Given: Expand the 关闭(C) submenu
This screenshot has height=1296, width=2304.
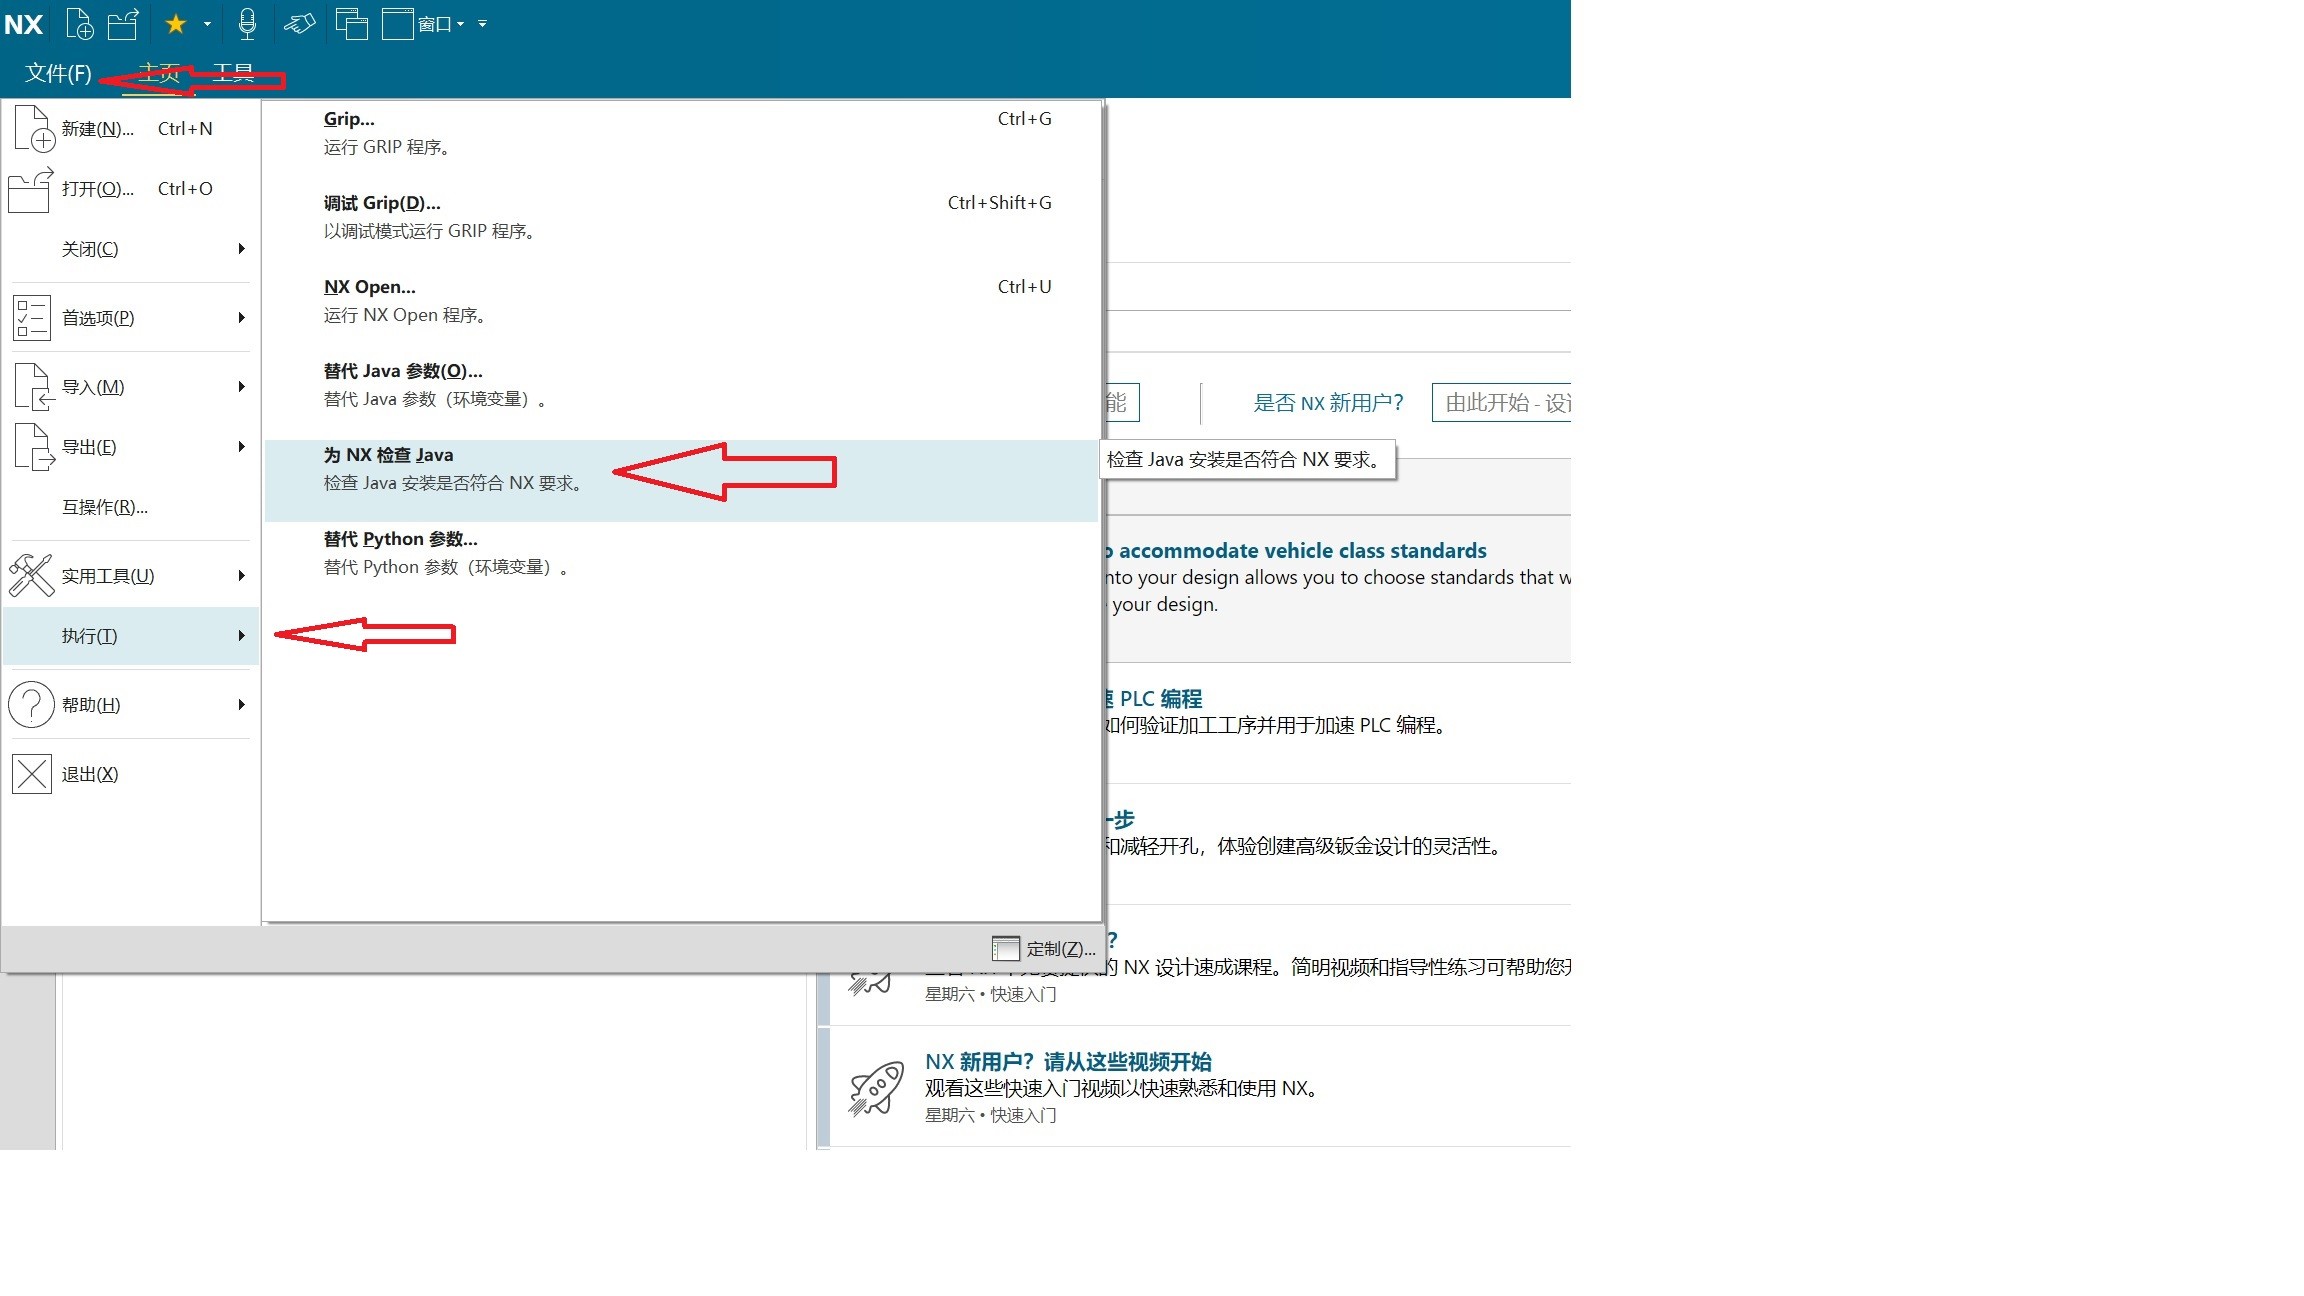Looking at the screenshot, I should [x=130, y=249].
